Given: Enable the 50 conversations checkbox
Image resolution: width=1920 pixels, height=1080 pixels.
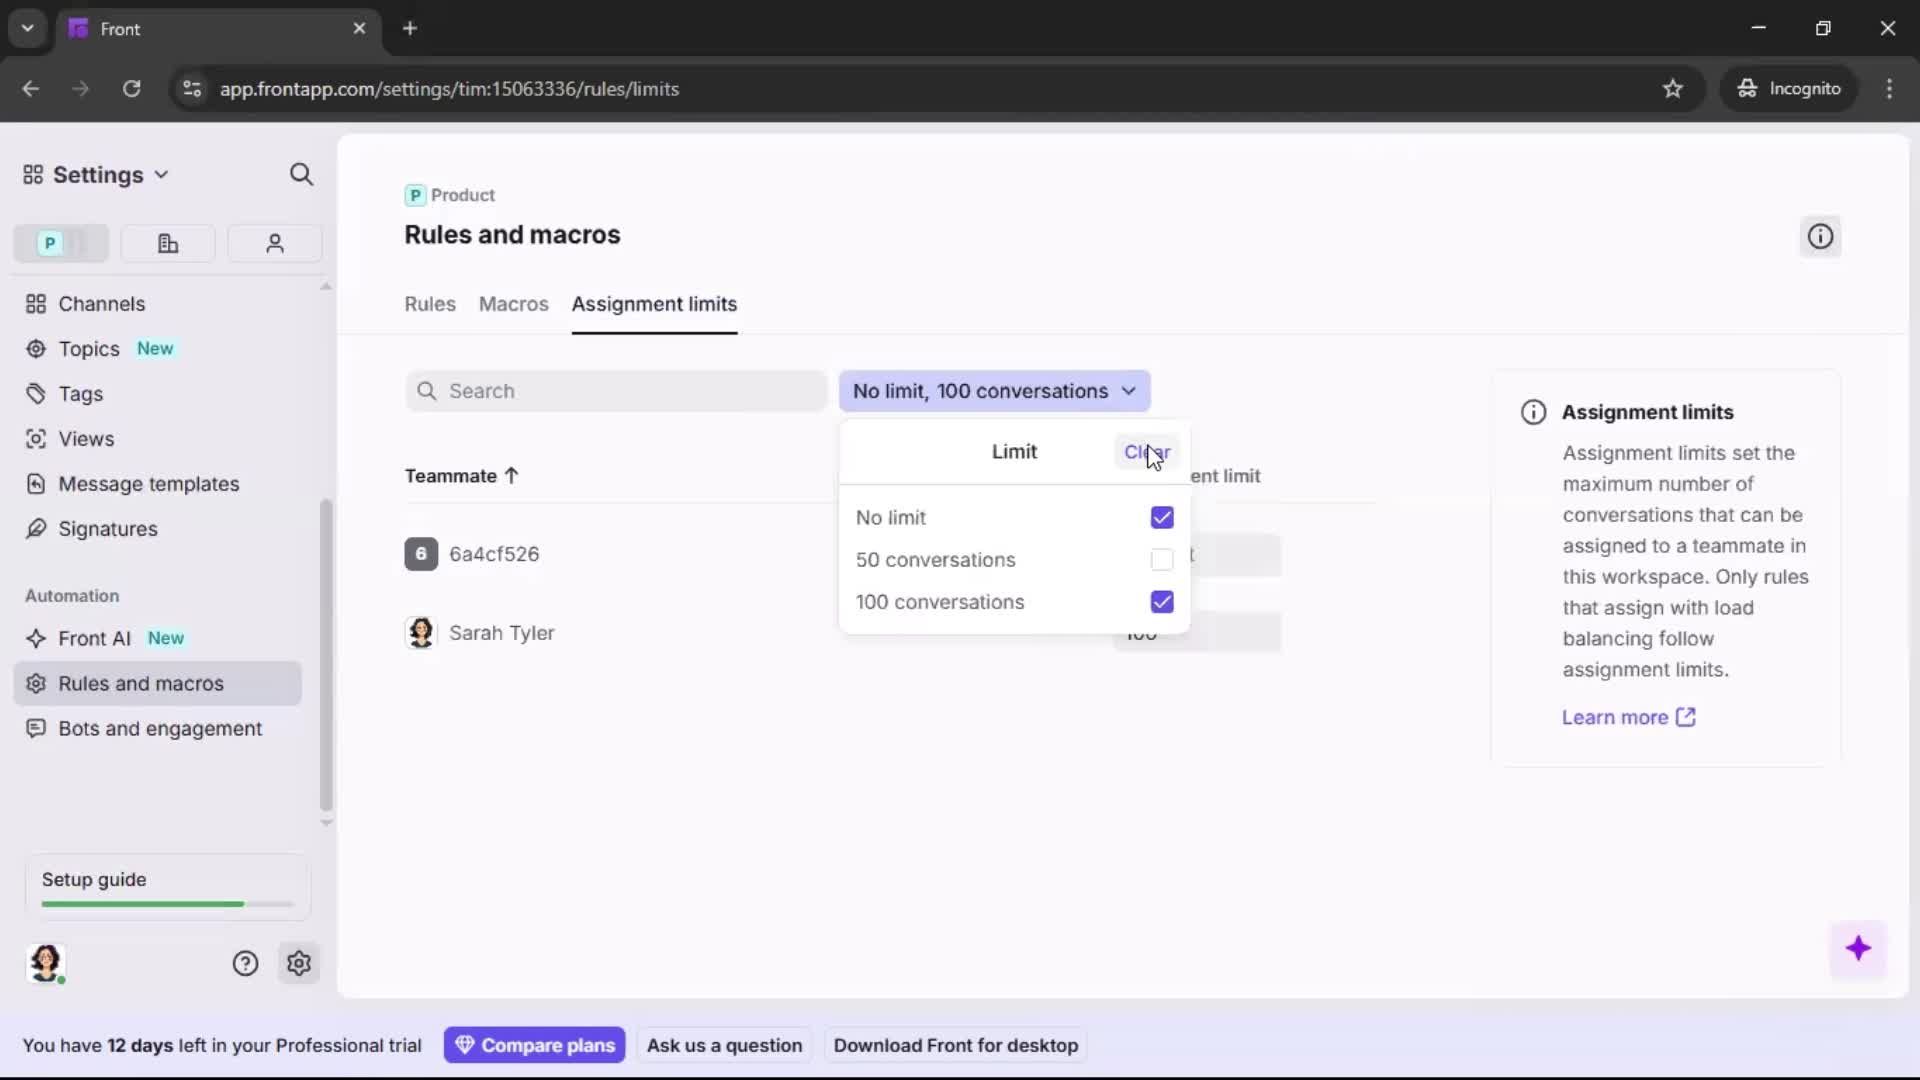Looking at the screenshot, I should (1161, 560).
